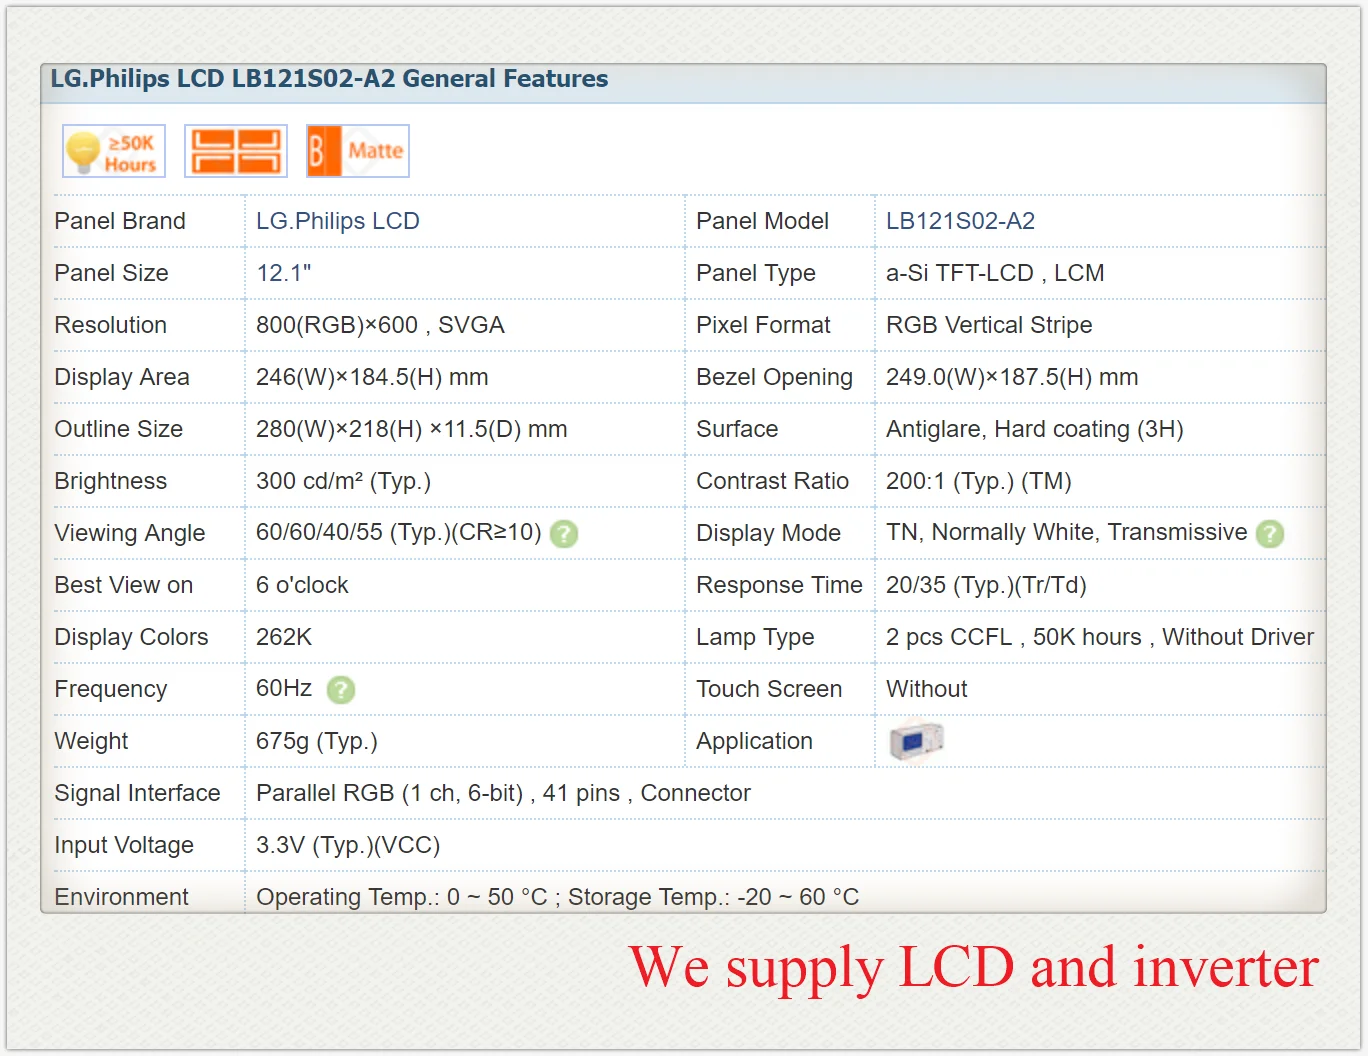Open help icon next to Viewing Angle

pos(564,534)
